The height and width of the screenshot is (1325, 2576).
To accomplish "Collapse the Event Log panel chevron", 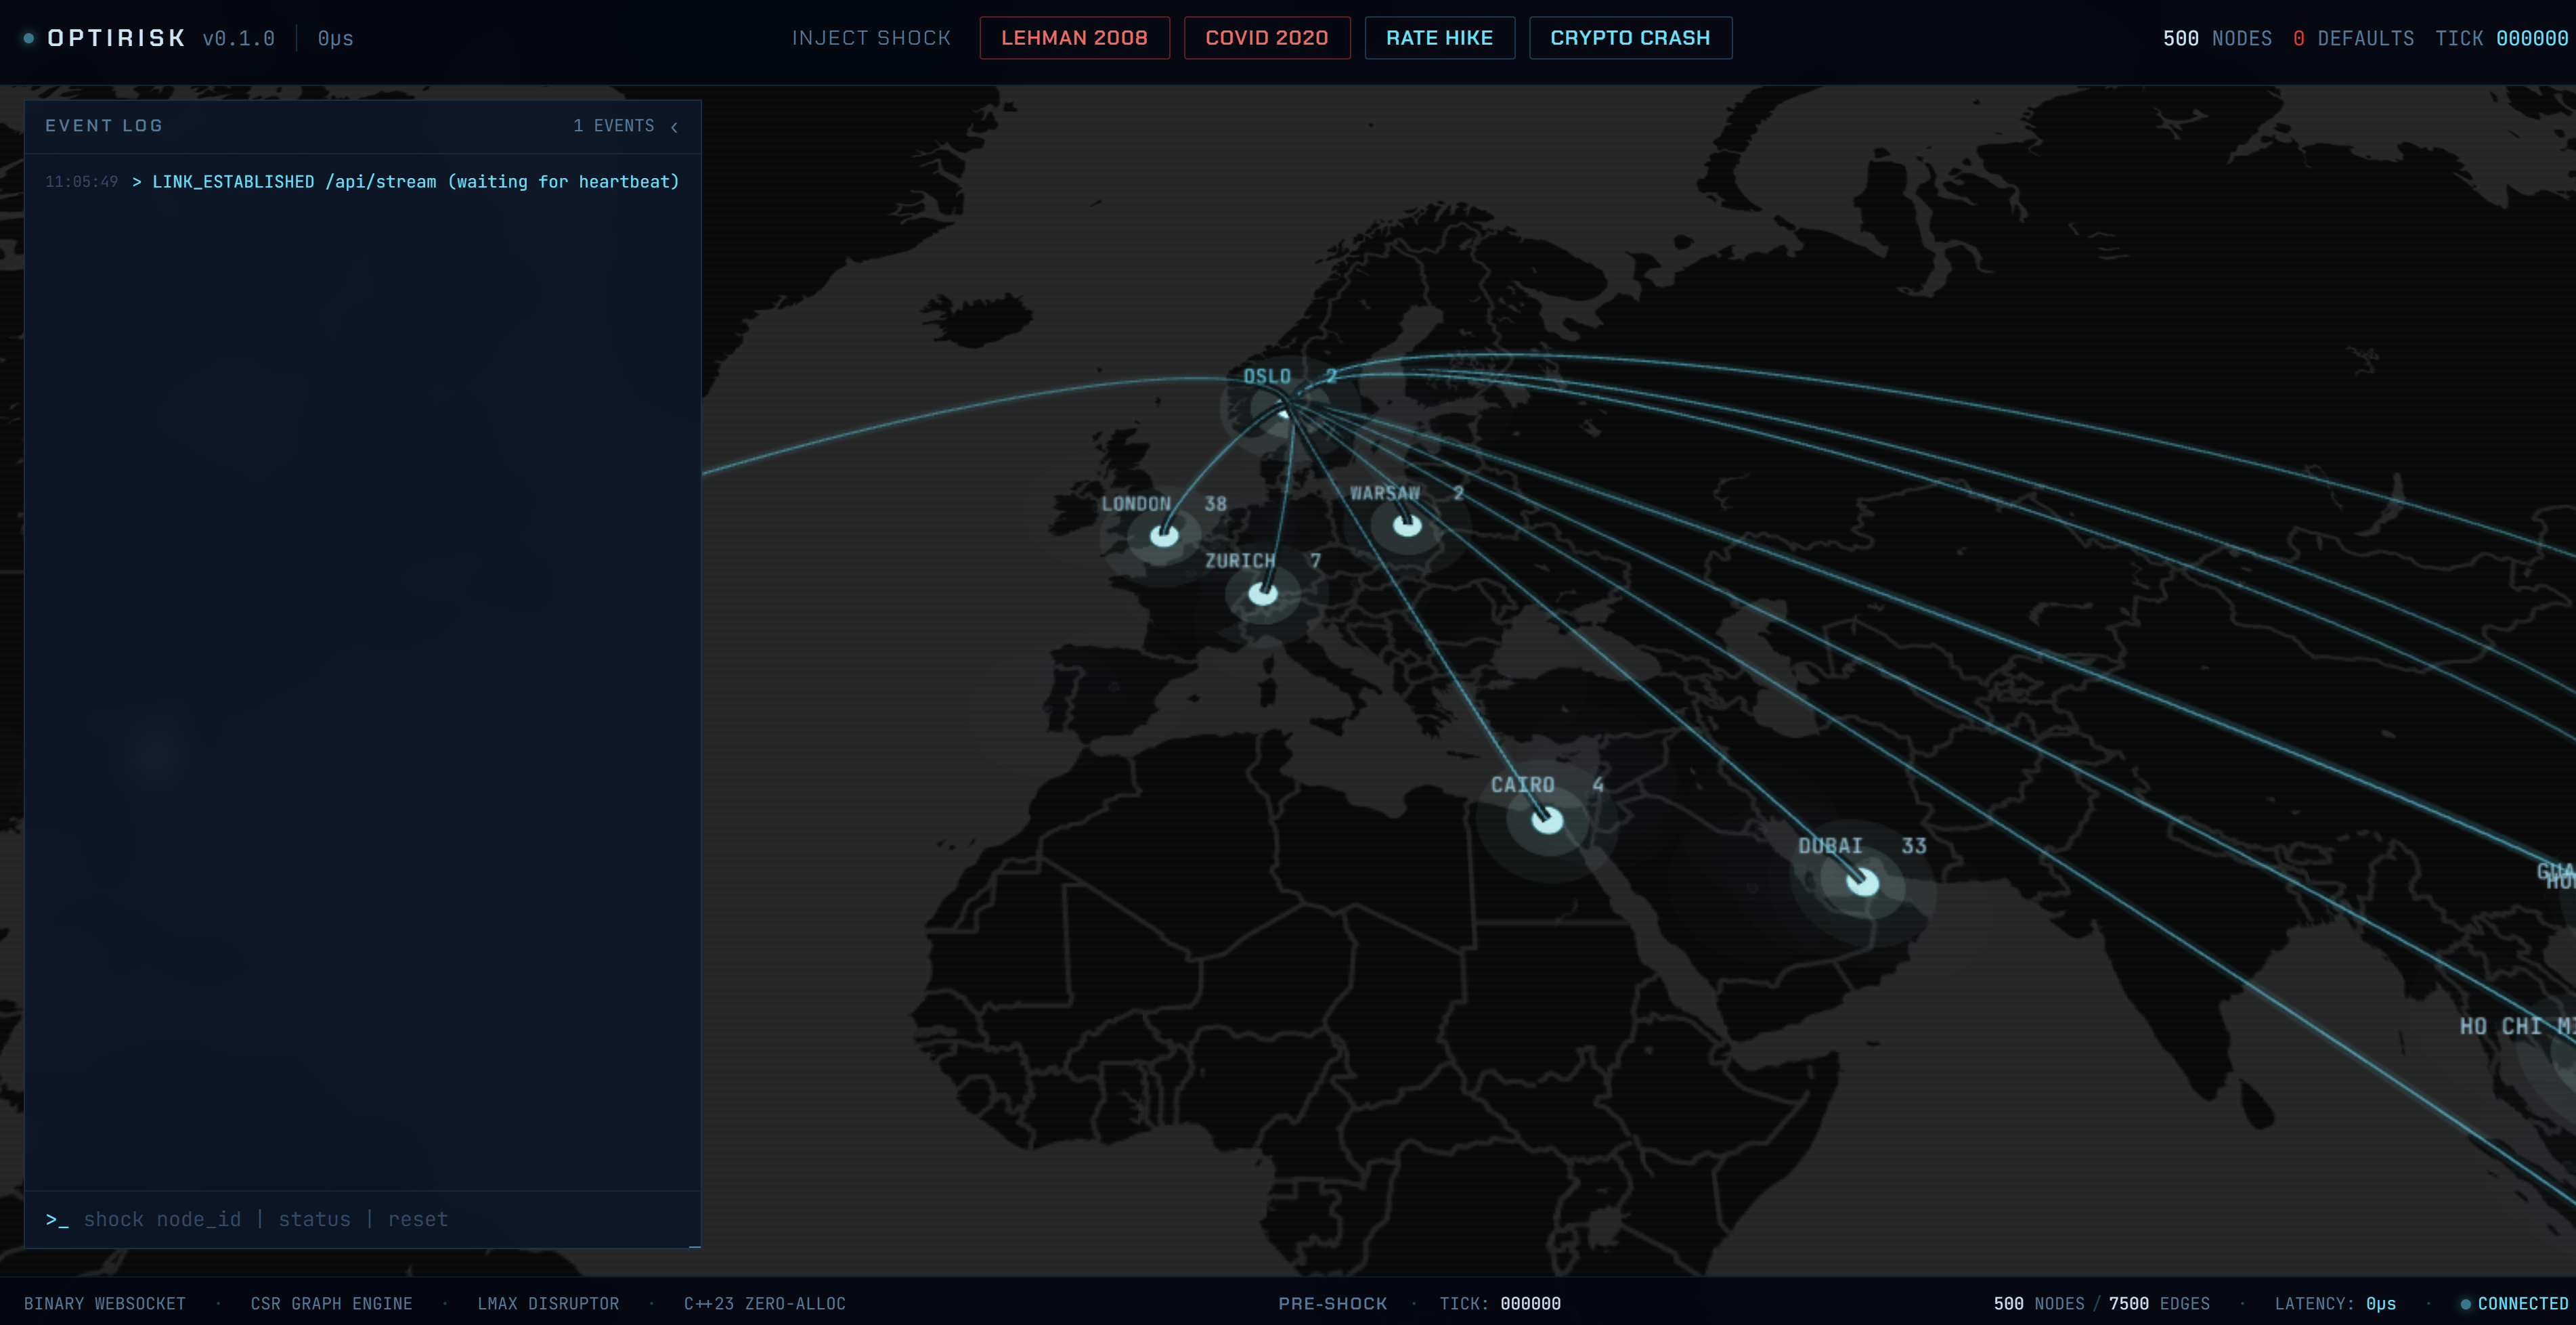I will (x=675, y=127).
